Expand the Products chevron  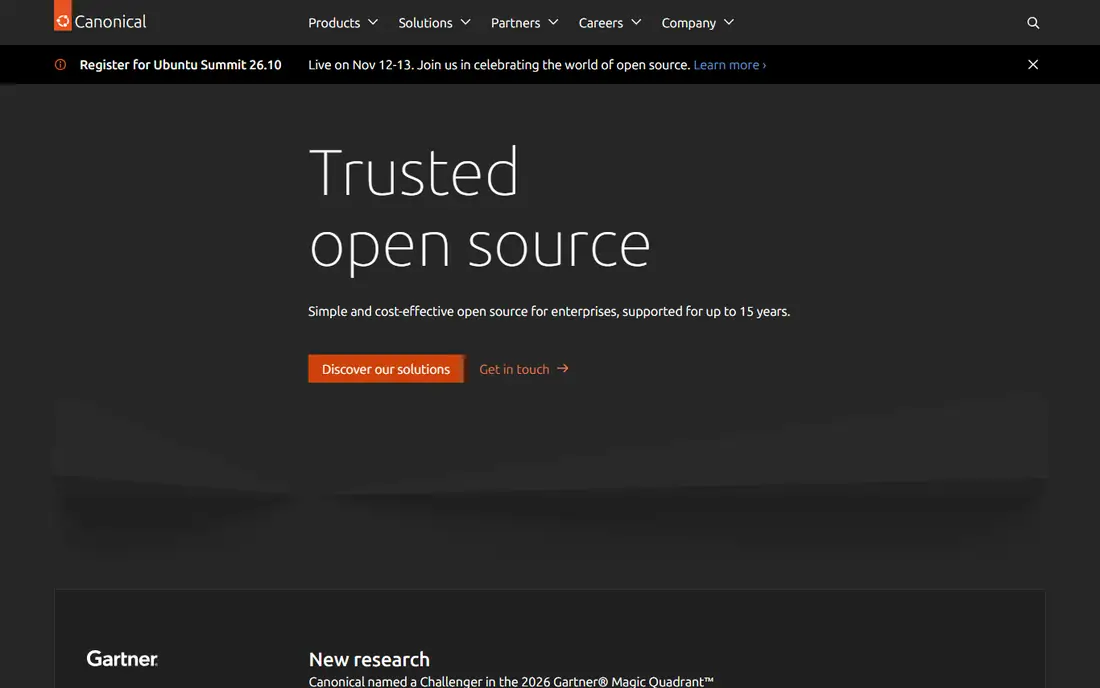click(x=373, y=22)
